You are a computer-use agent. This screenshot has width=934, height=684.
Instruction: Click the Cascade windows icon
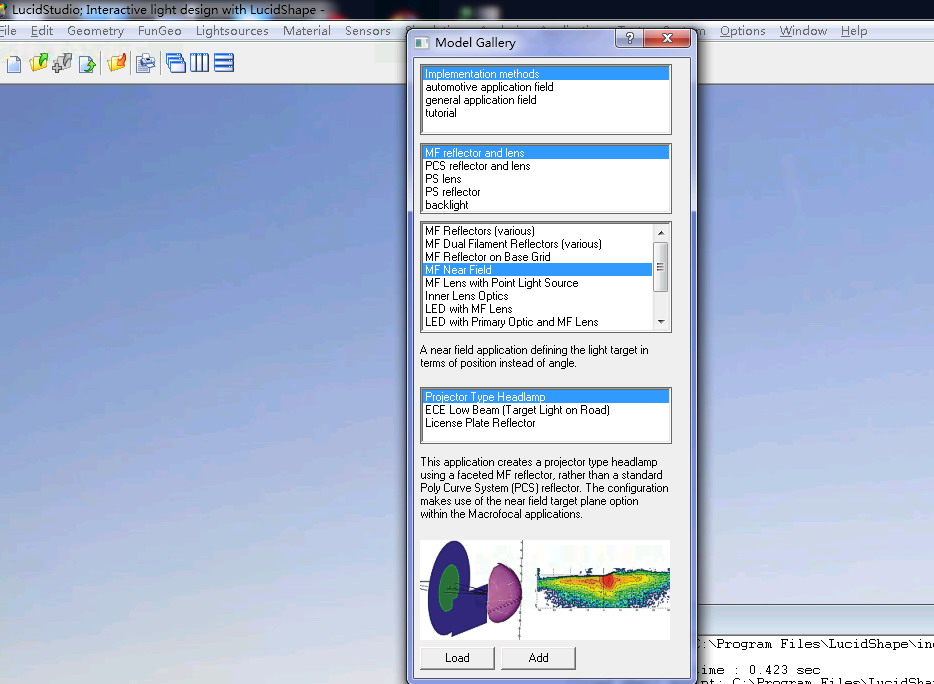pyautogui.click(x=176, y=63)
